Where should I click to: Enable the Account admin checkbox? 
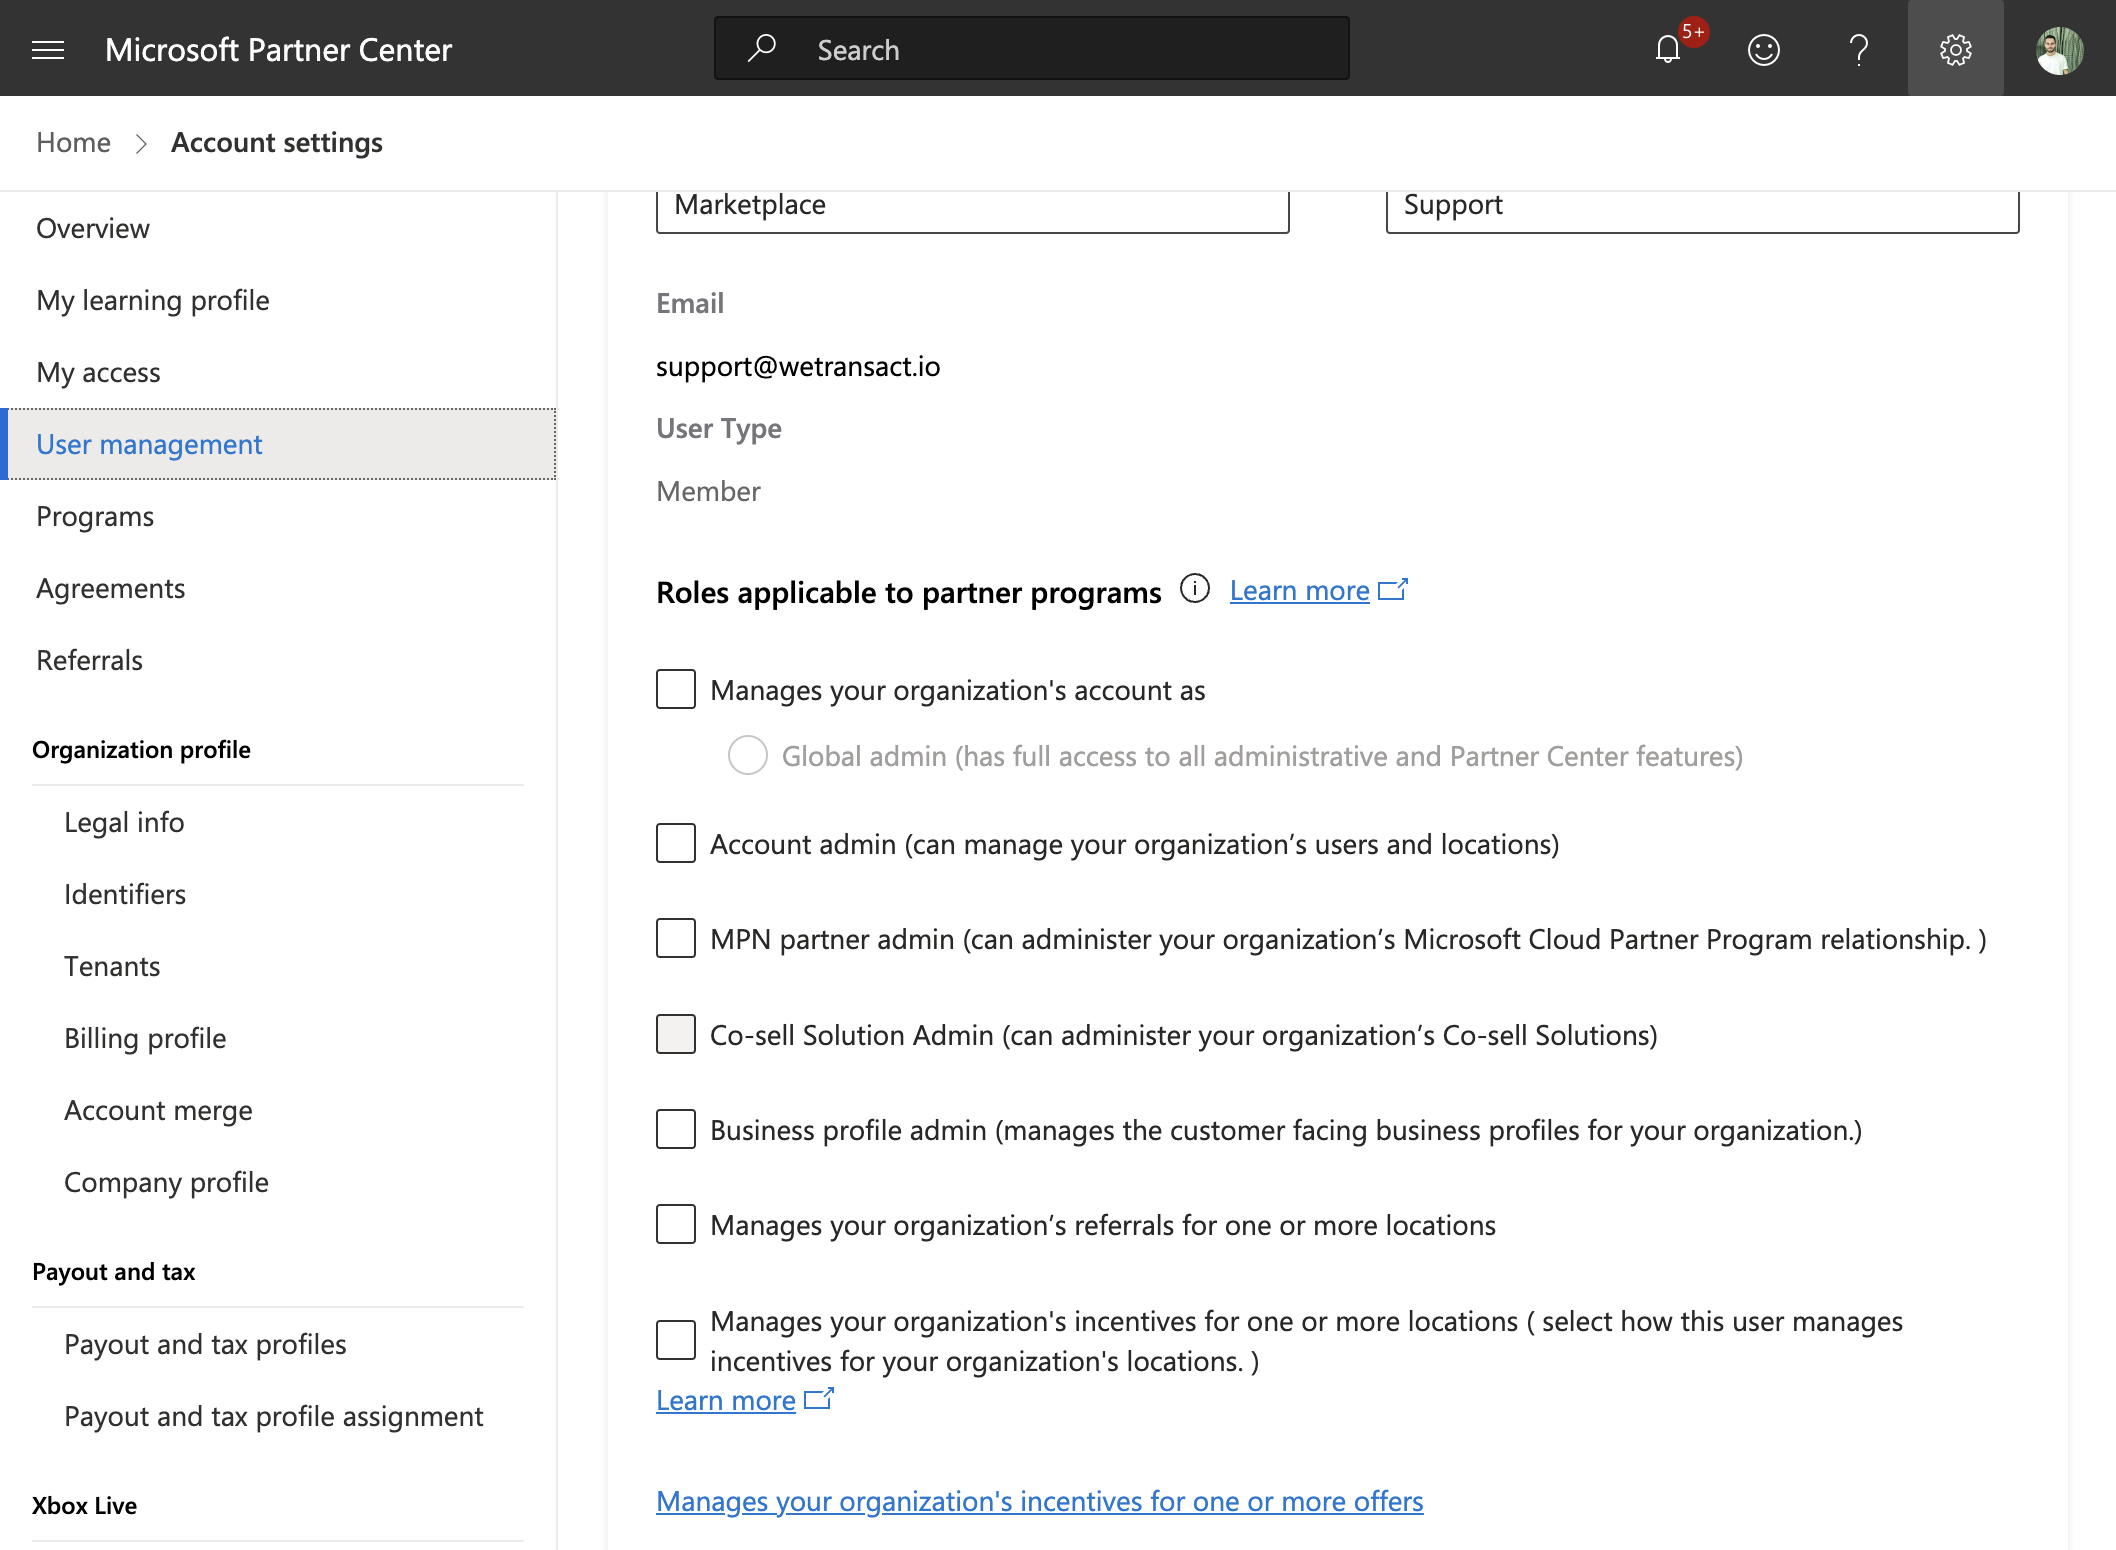click(x=676, y=843)
